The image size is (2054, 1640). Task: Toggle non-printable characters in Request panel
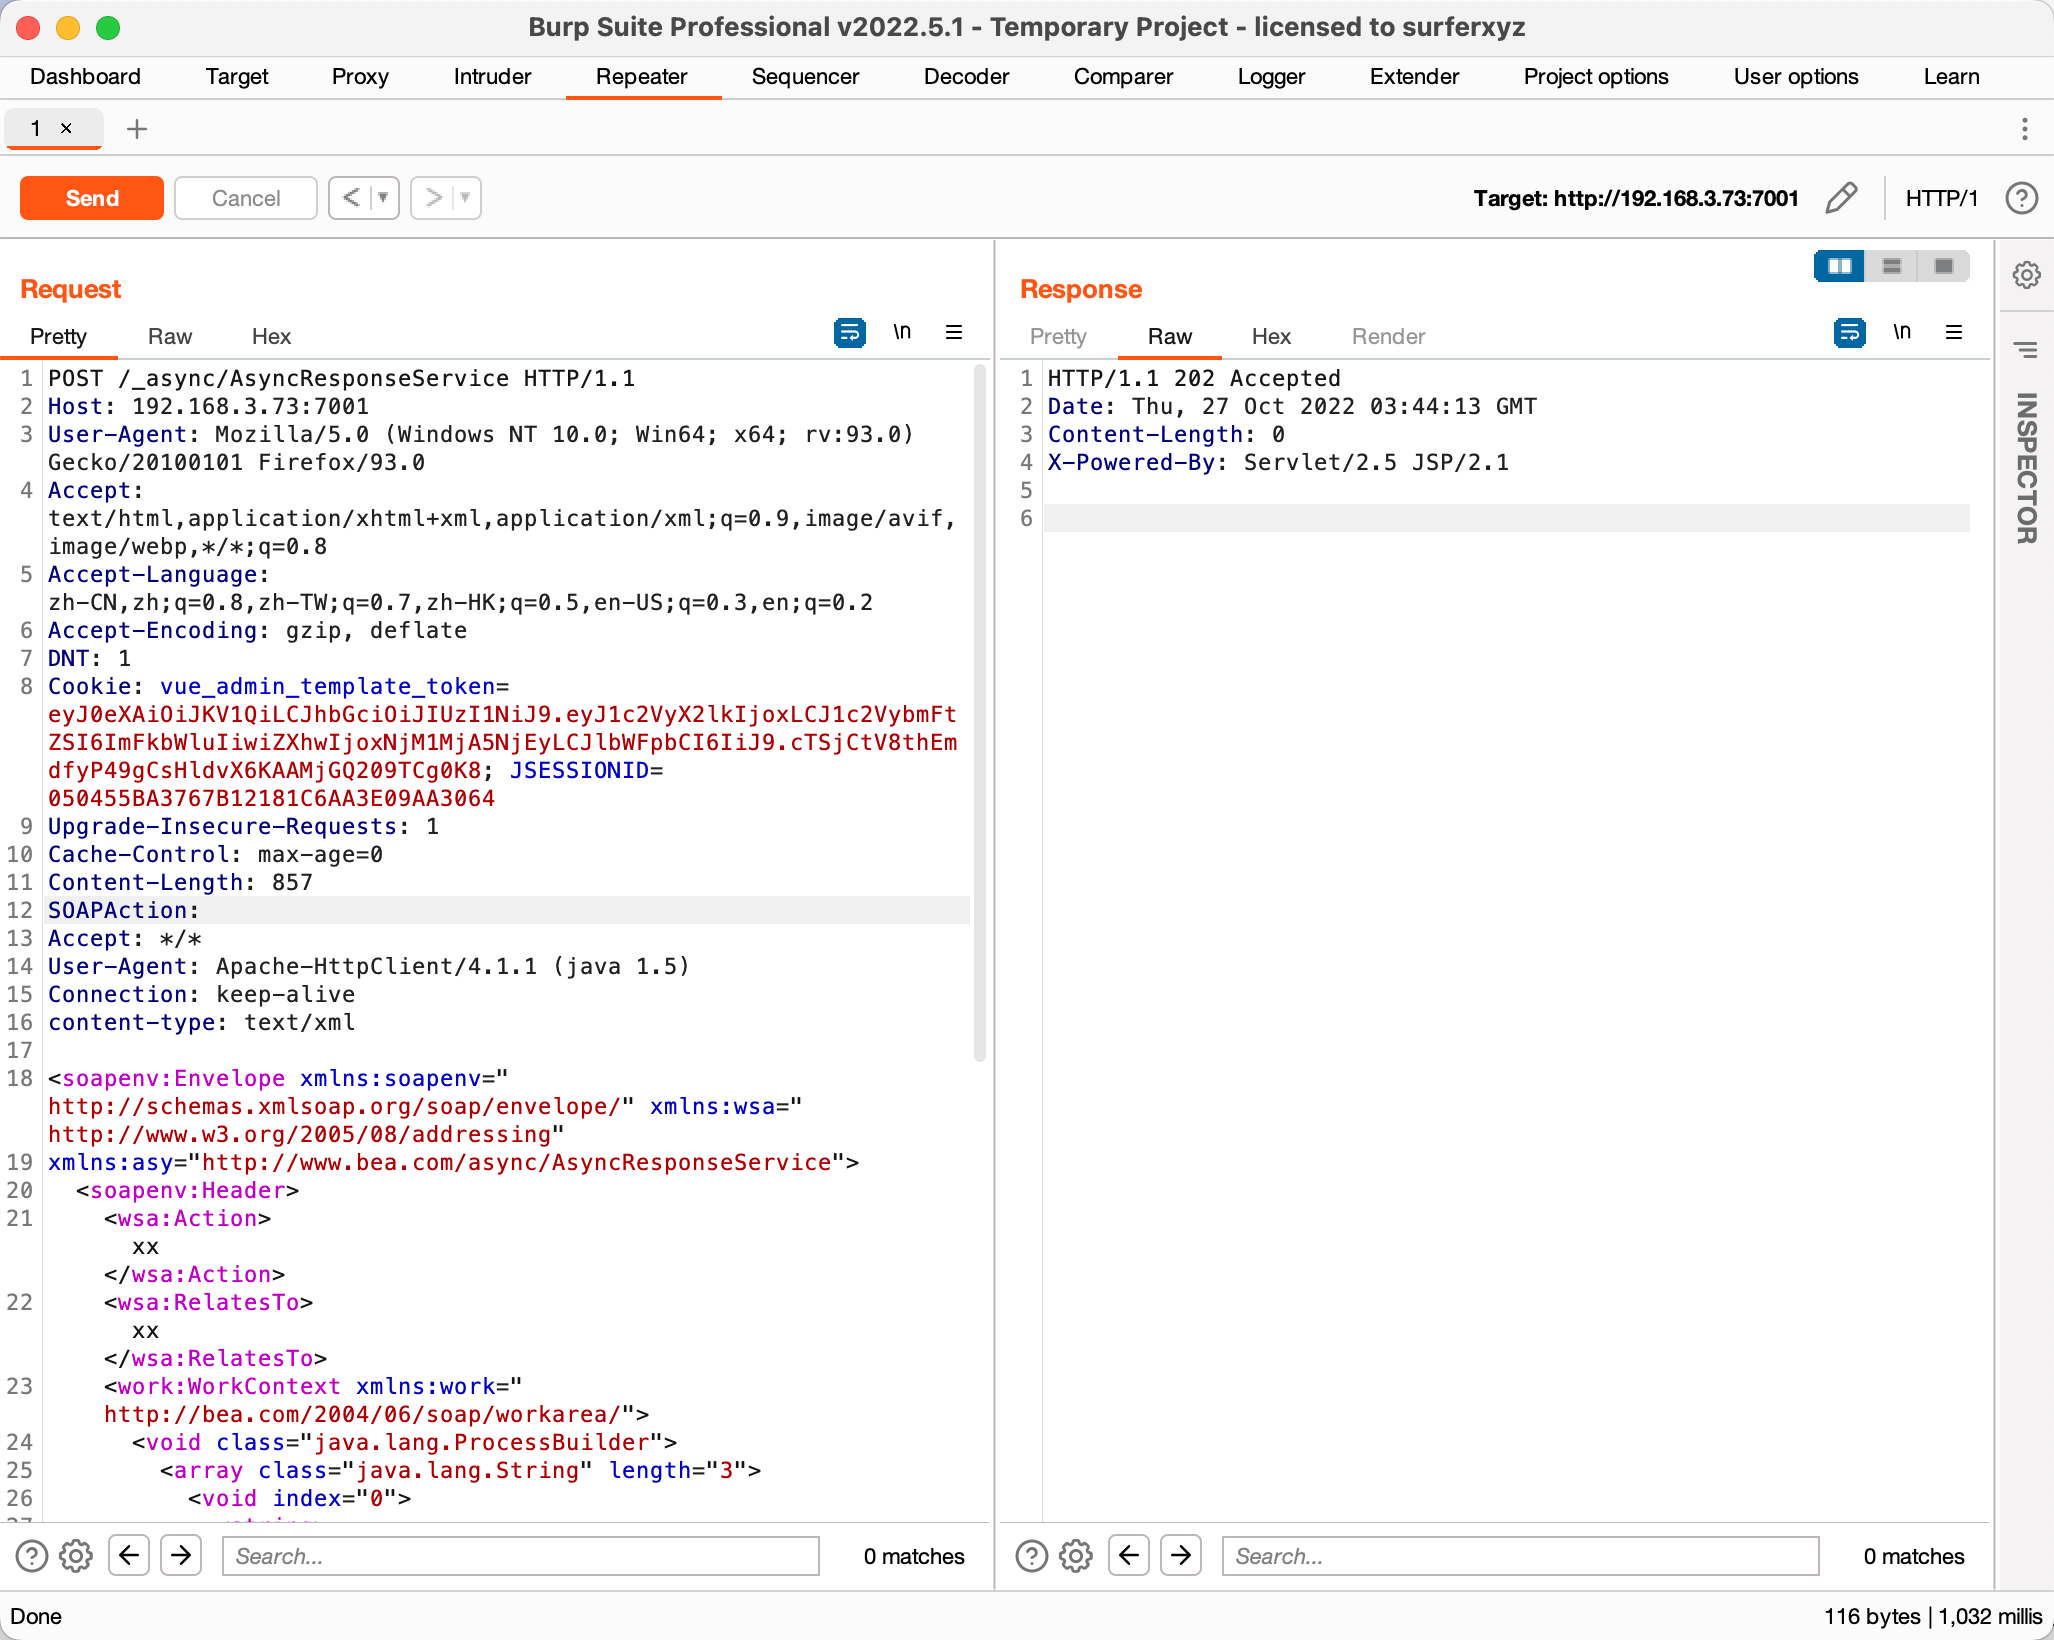pos(902,332)
